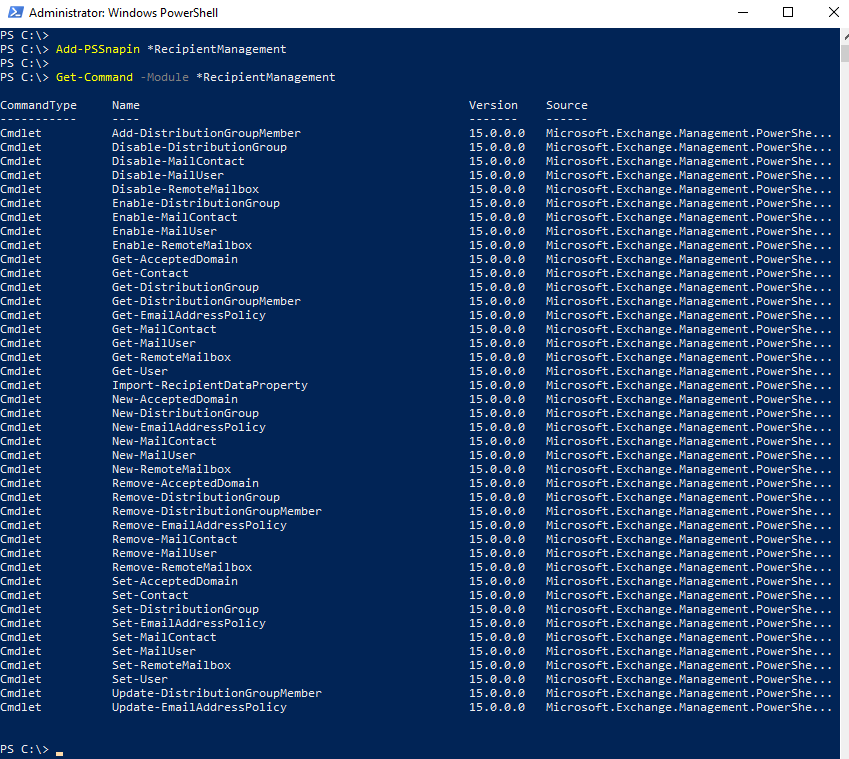Click Set-MailUser cmdlet name
Screen dimensions: 849x759
(x=154, y=652)
